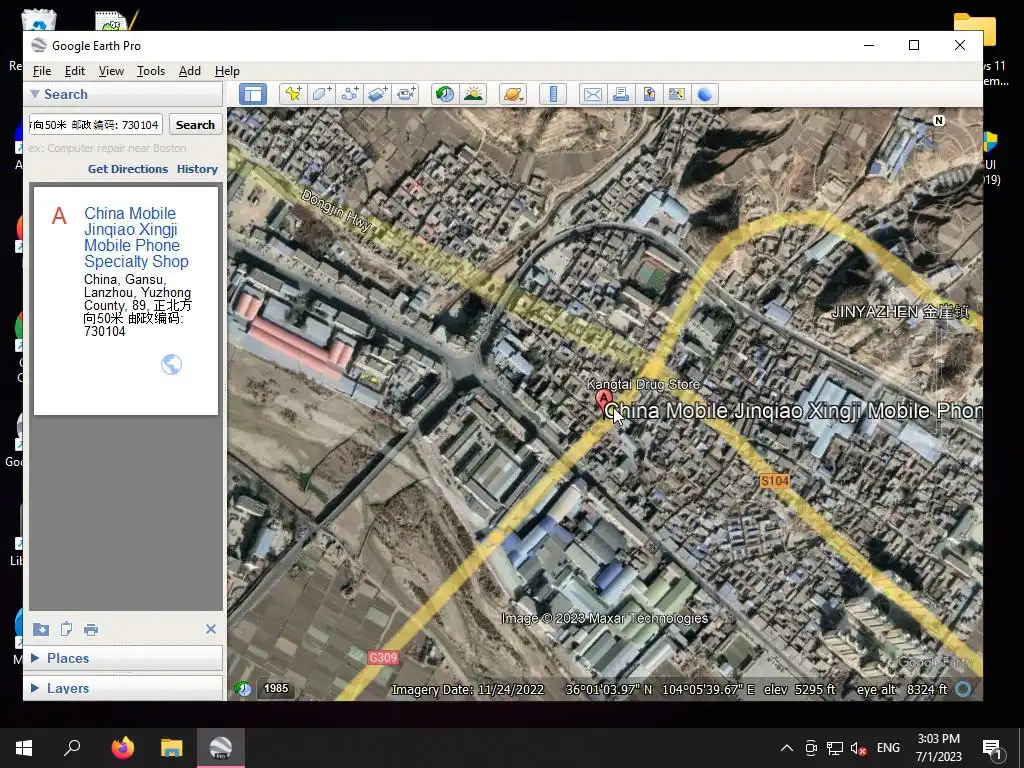Toggle the sidebar visibility button
Image resolution: width=1024 pixels, height=768 pixels.
point(253,94)
